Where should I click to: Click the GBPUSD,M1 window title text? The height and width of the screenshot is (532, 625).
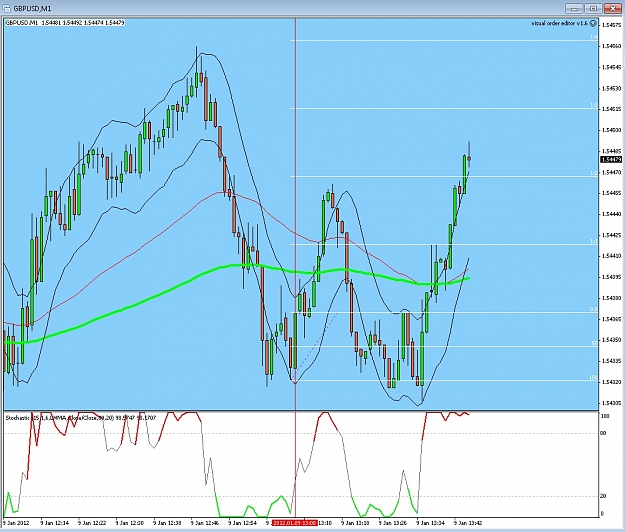32,8
